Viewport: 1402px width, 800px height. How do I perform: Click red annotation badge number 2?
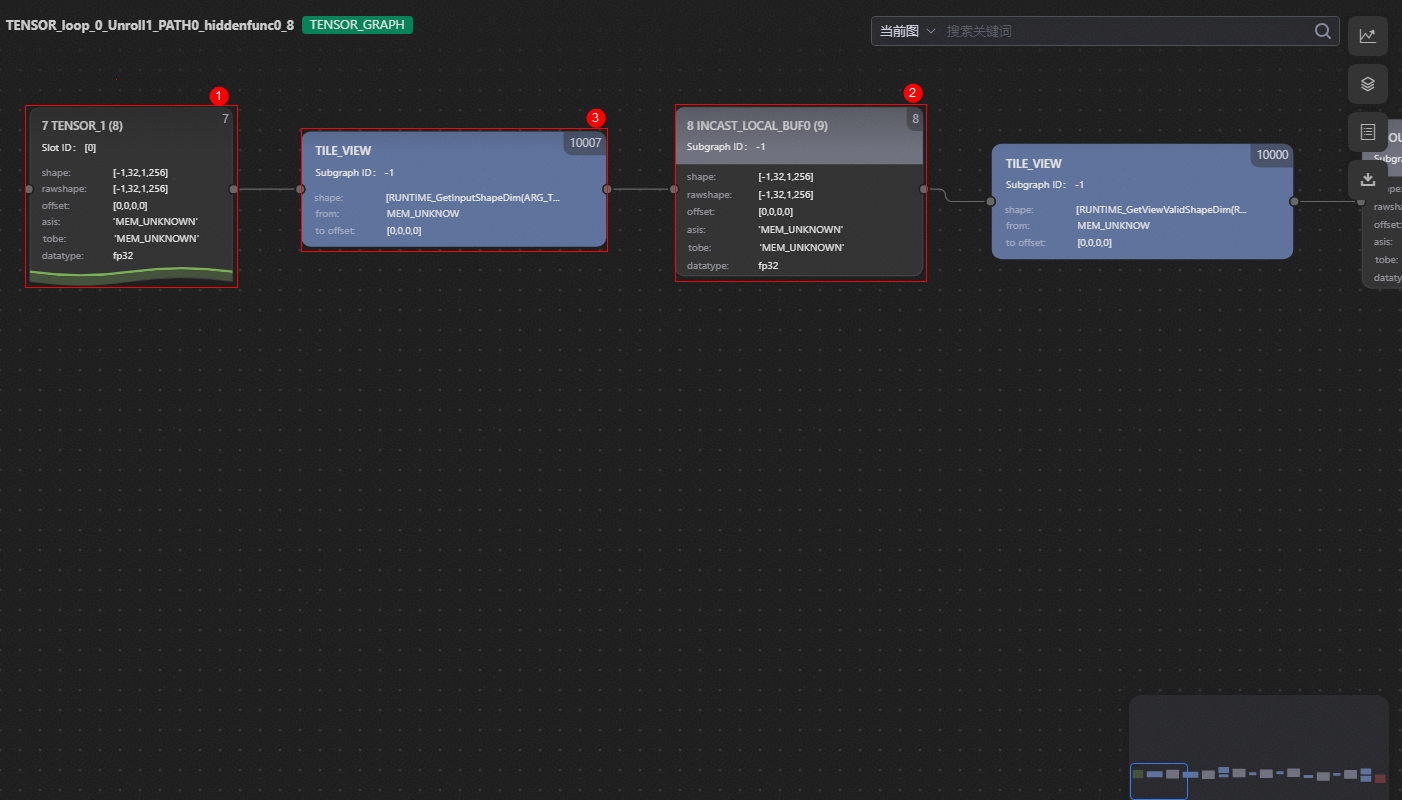[x=912, y=93]
